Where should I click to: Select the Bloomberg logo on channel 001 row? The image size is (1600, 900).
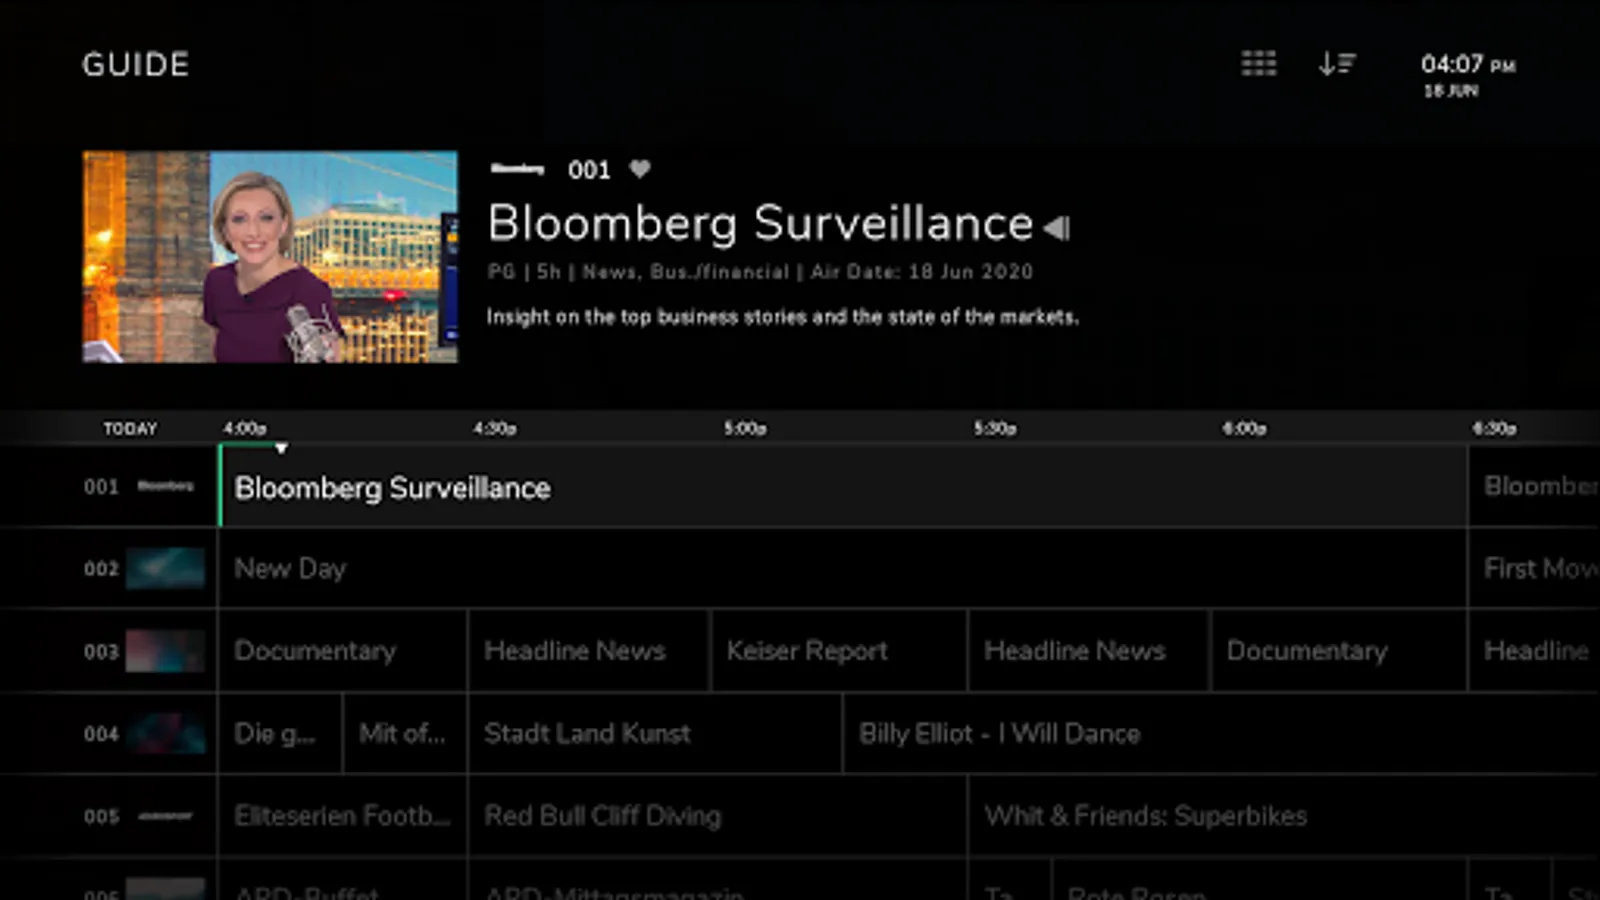pos(165,486)
